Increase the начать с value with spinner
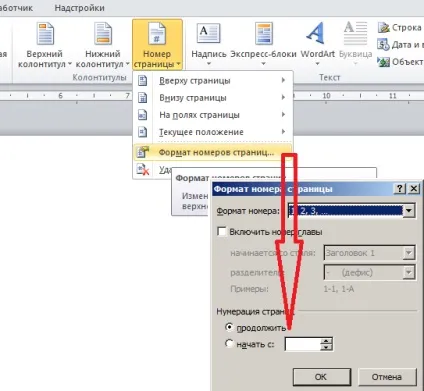 point(326,341)
